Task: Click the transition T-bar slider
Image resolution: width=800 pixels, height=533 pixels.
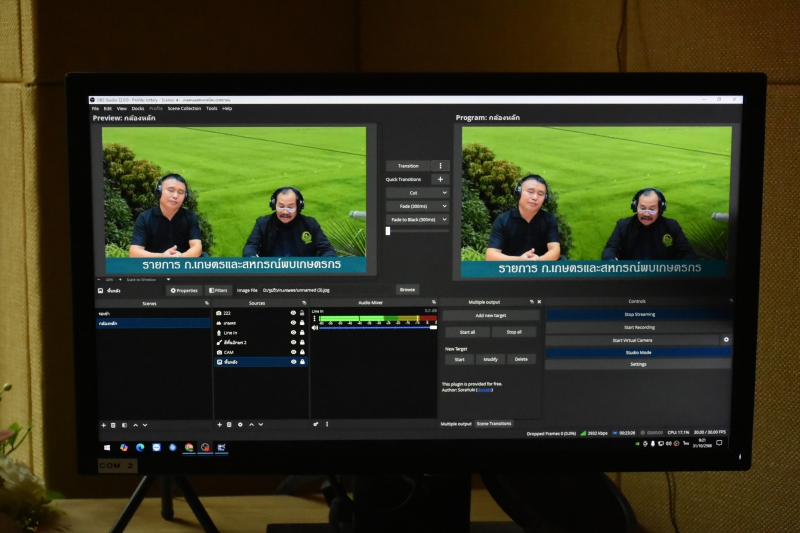Action: (x=388, y=231)
